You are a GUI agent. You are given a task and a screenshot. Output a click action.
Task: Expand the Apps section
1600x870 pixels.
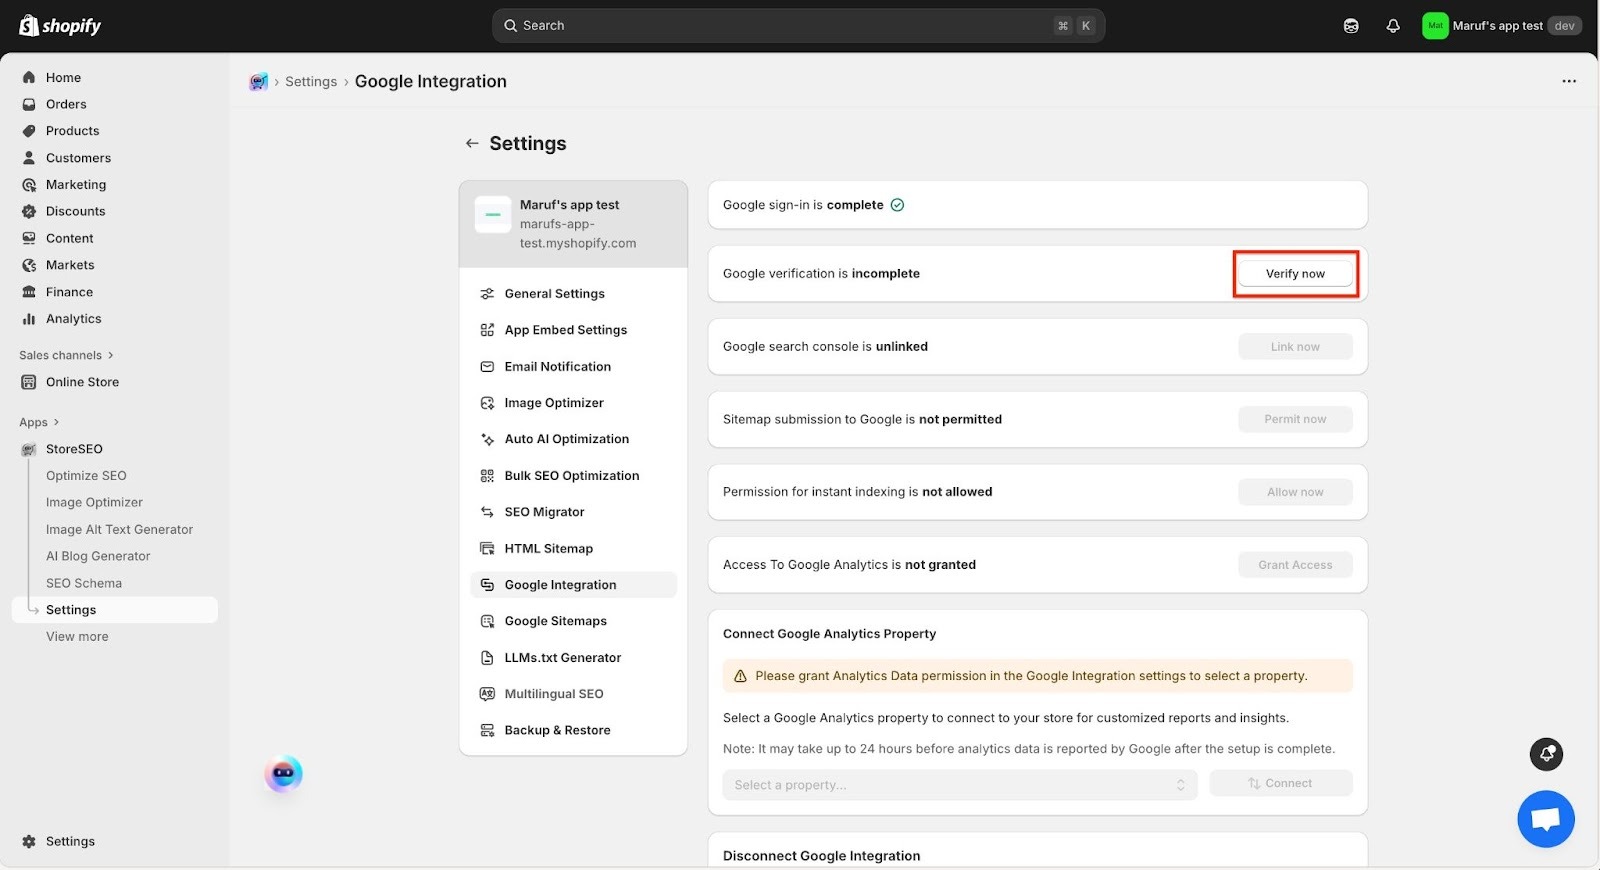coord(39,422)
